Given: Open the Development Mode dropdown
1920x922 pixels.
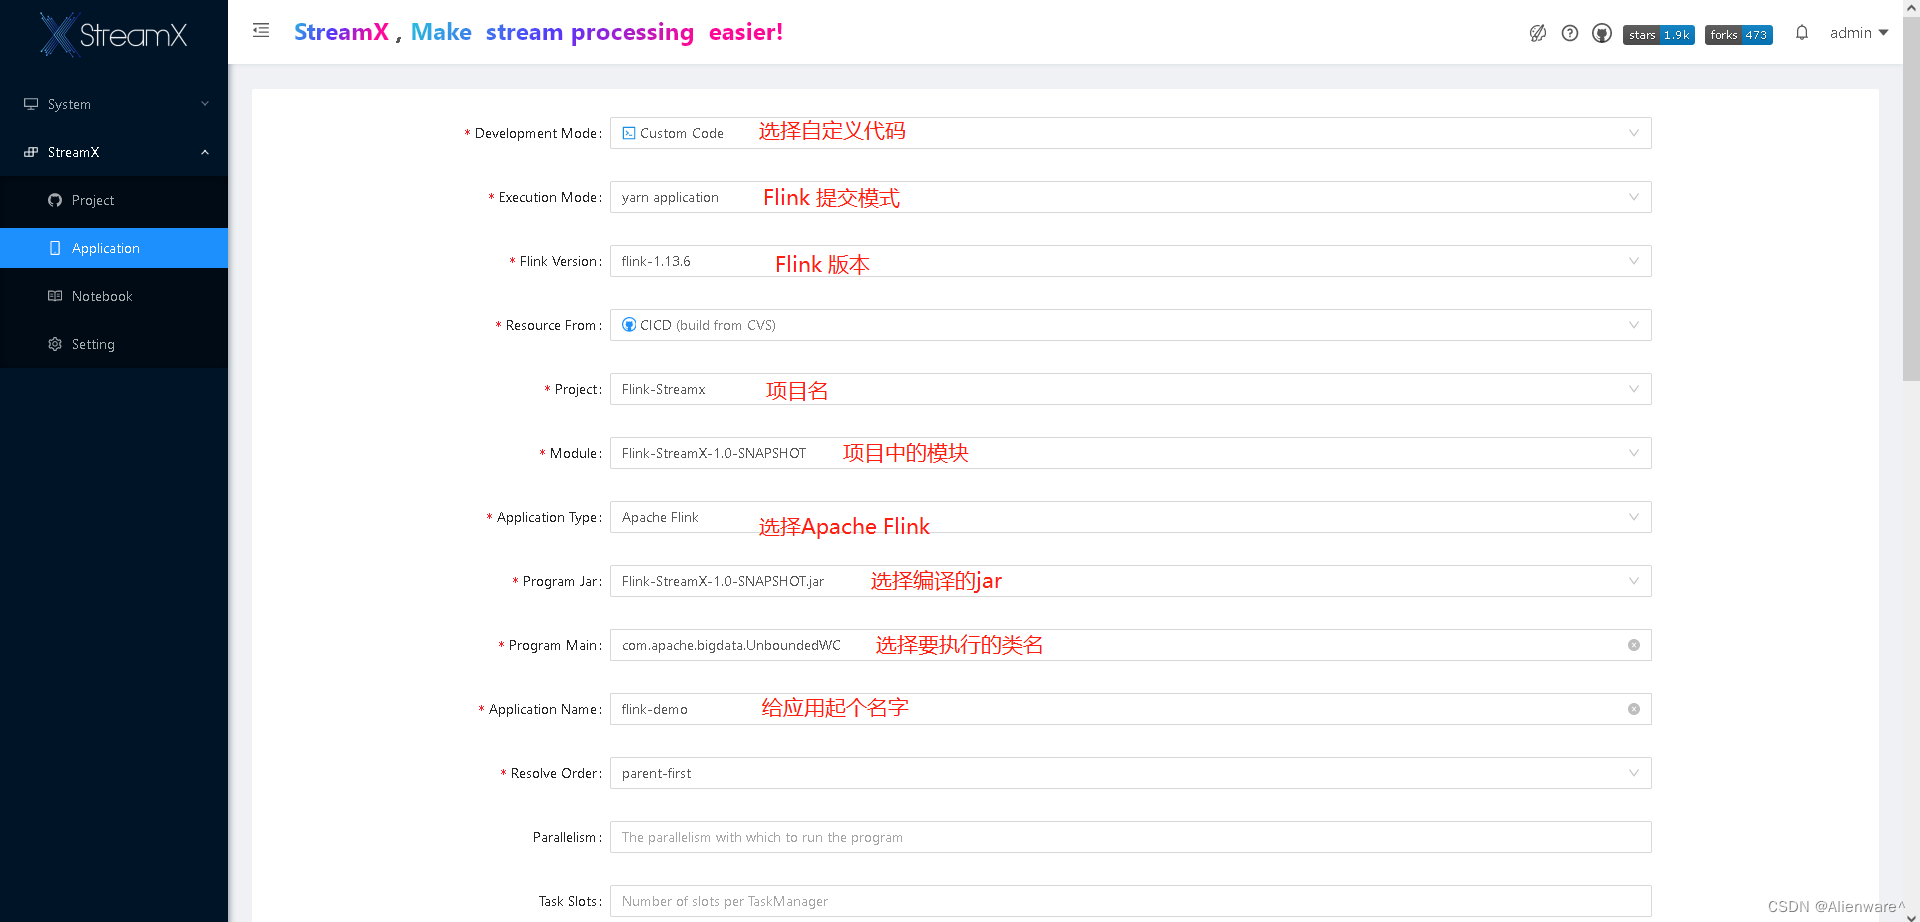Looking at the screenshot, I should [x=1130, y=133].
